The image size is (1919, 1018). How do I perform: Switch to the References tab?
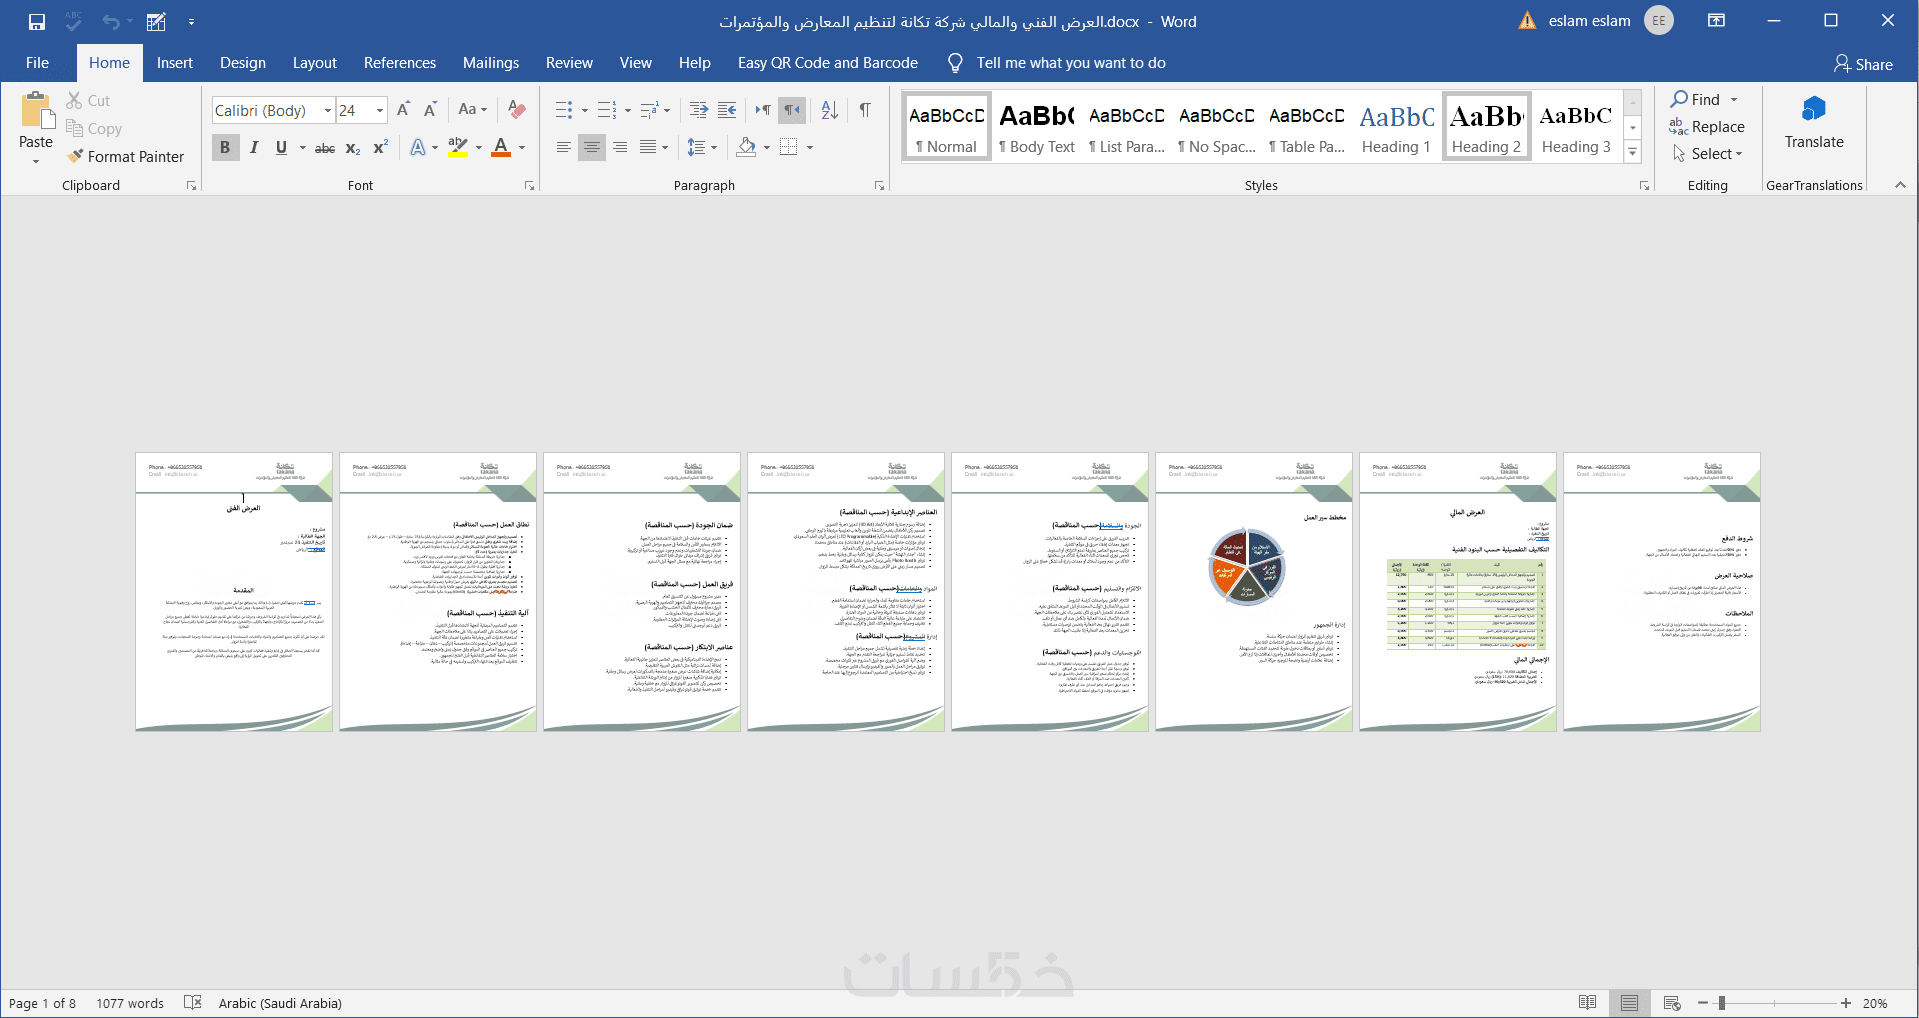click(400, 63)
